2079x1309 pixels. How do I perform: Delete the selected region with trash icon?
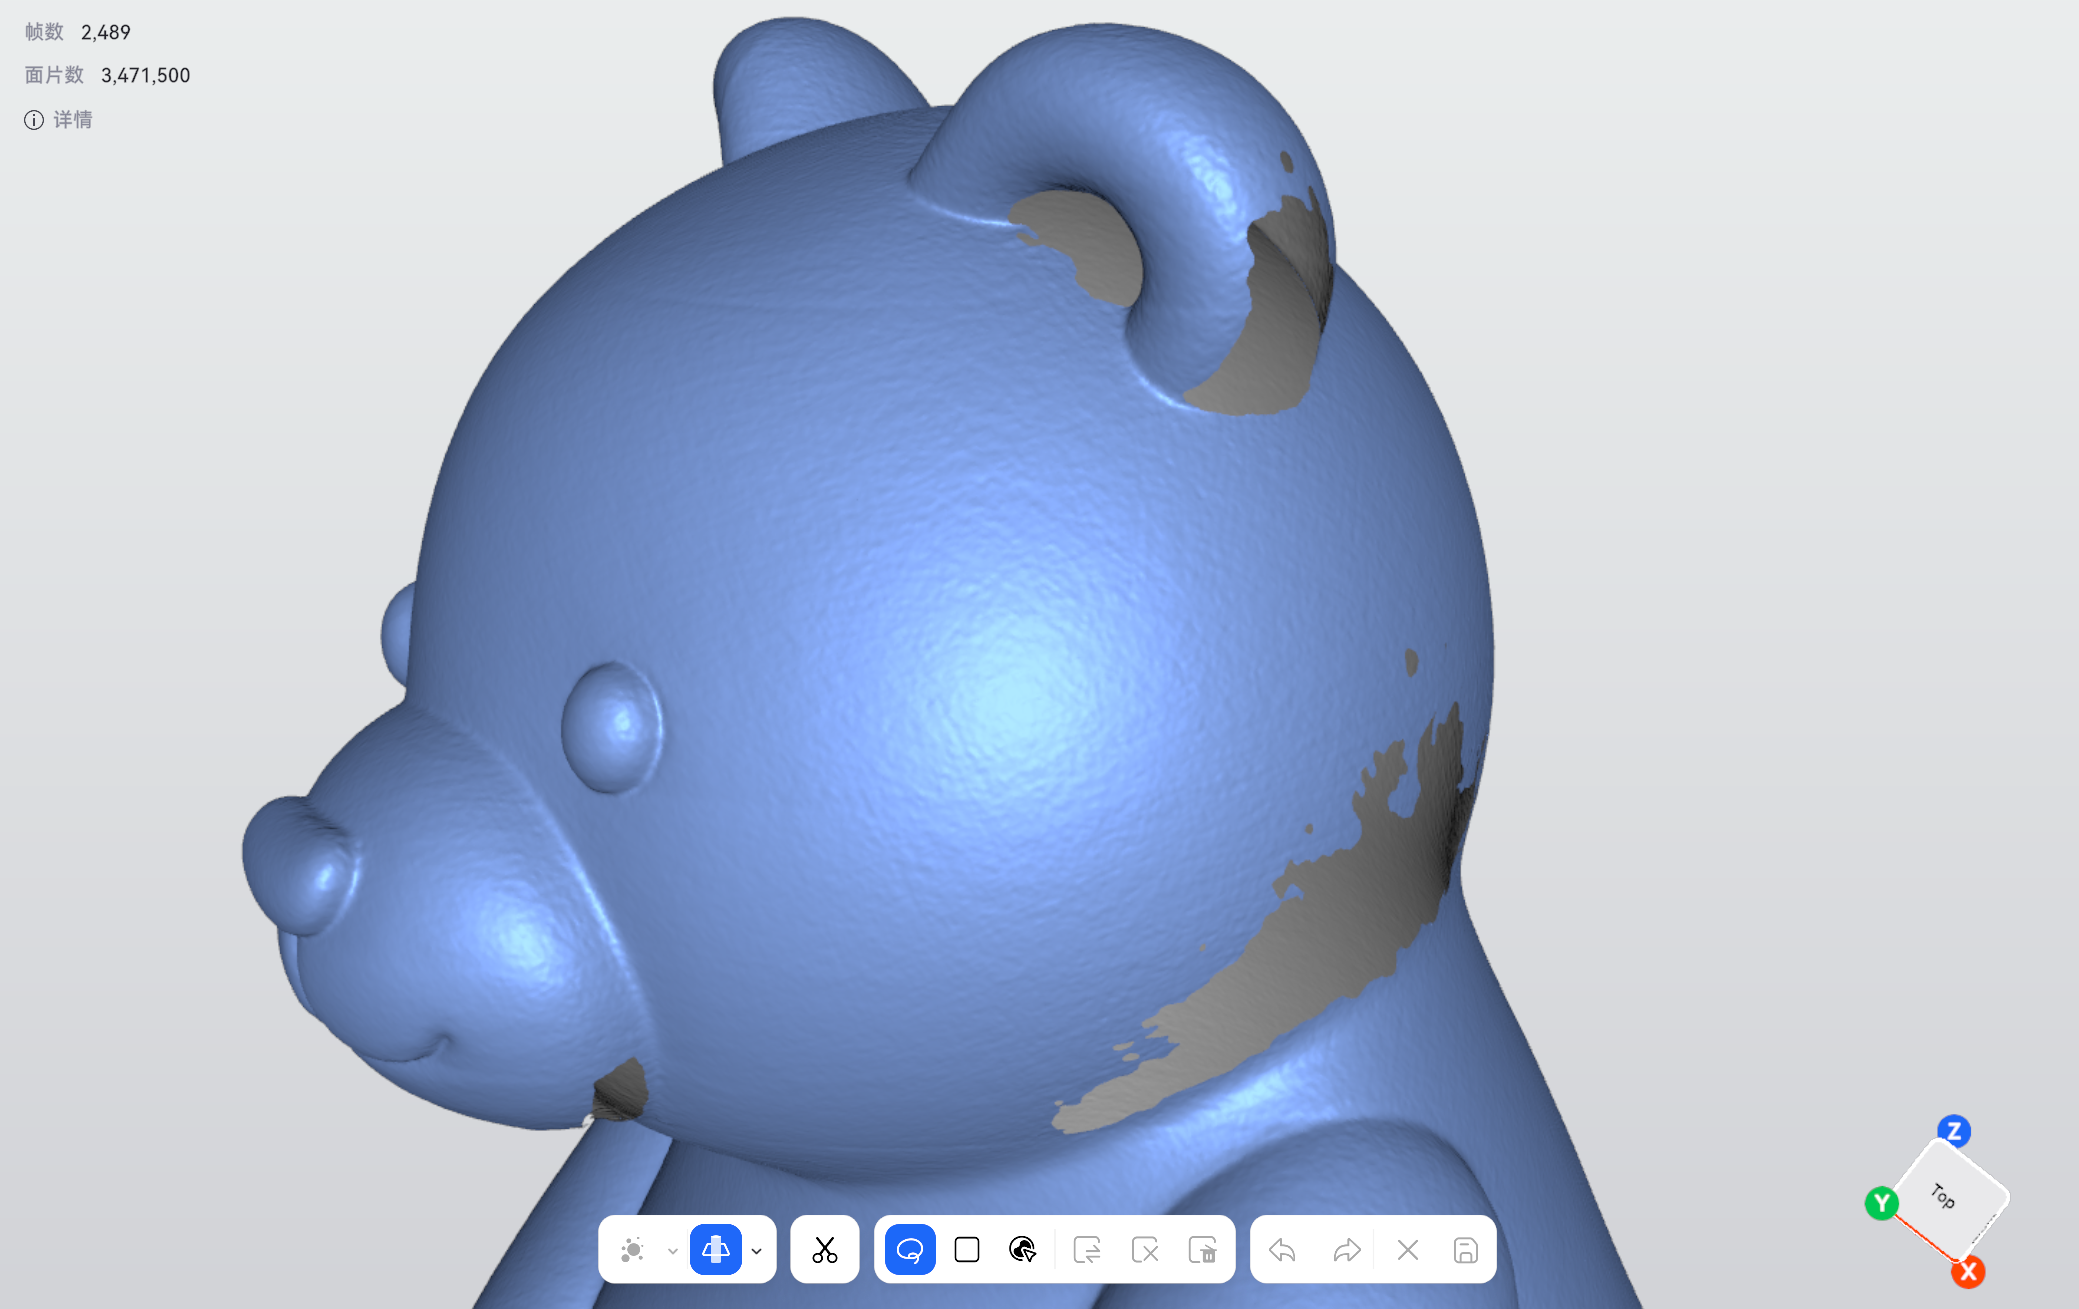1203,1250
